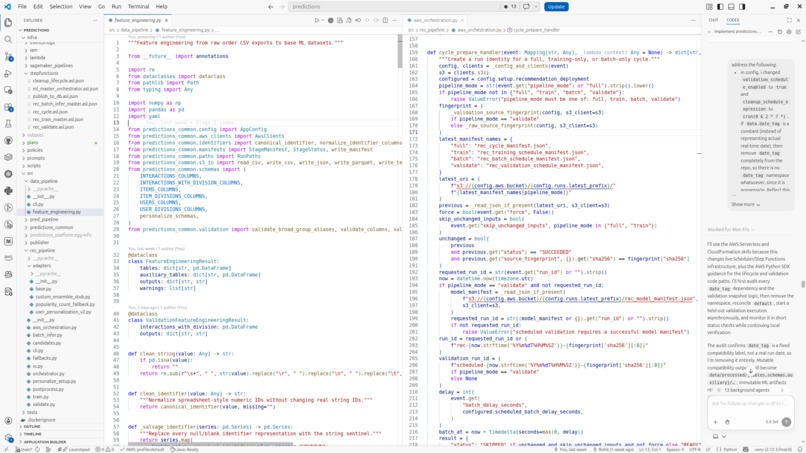Open the Selection menu
This screenshot has height=453, width=806.
[61, 7]
